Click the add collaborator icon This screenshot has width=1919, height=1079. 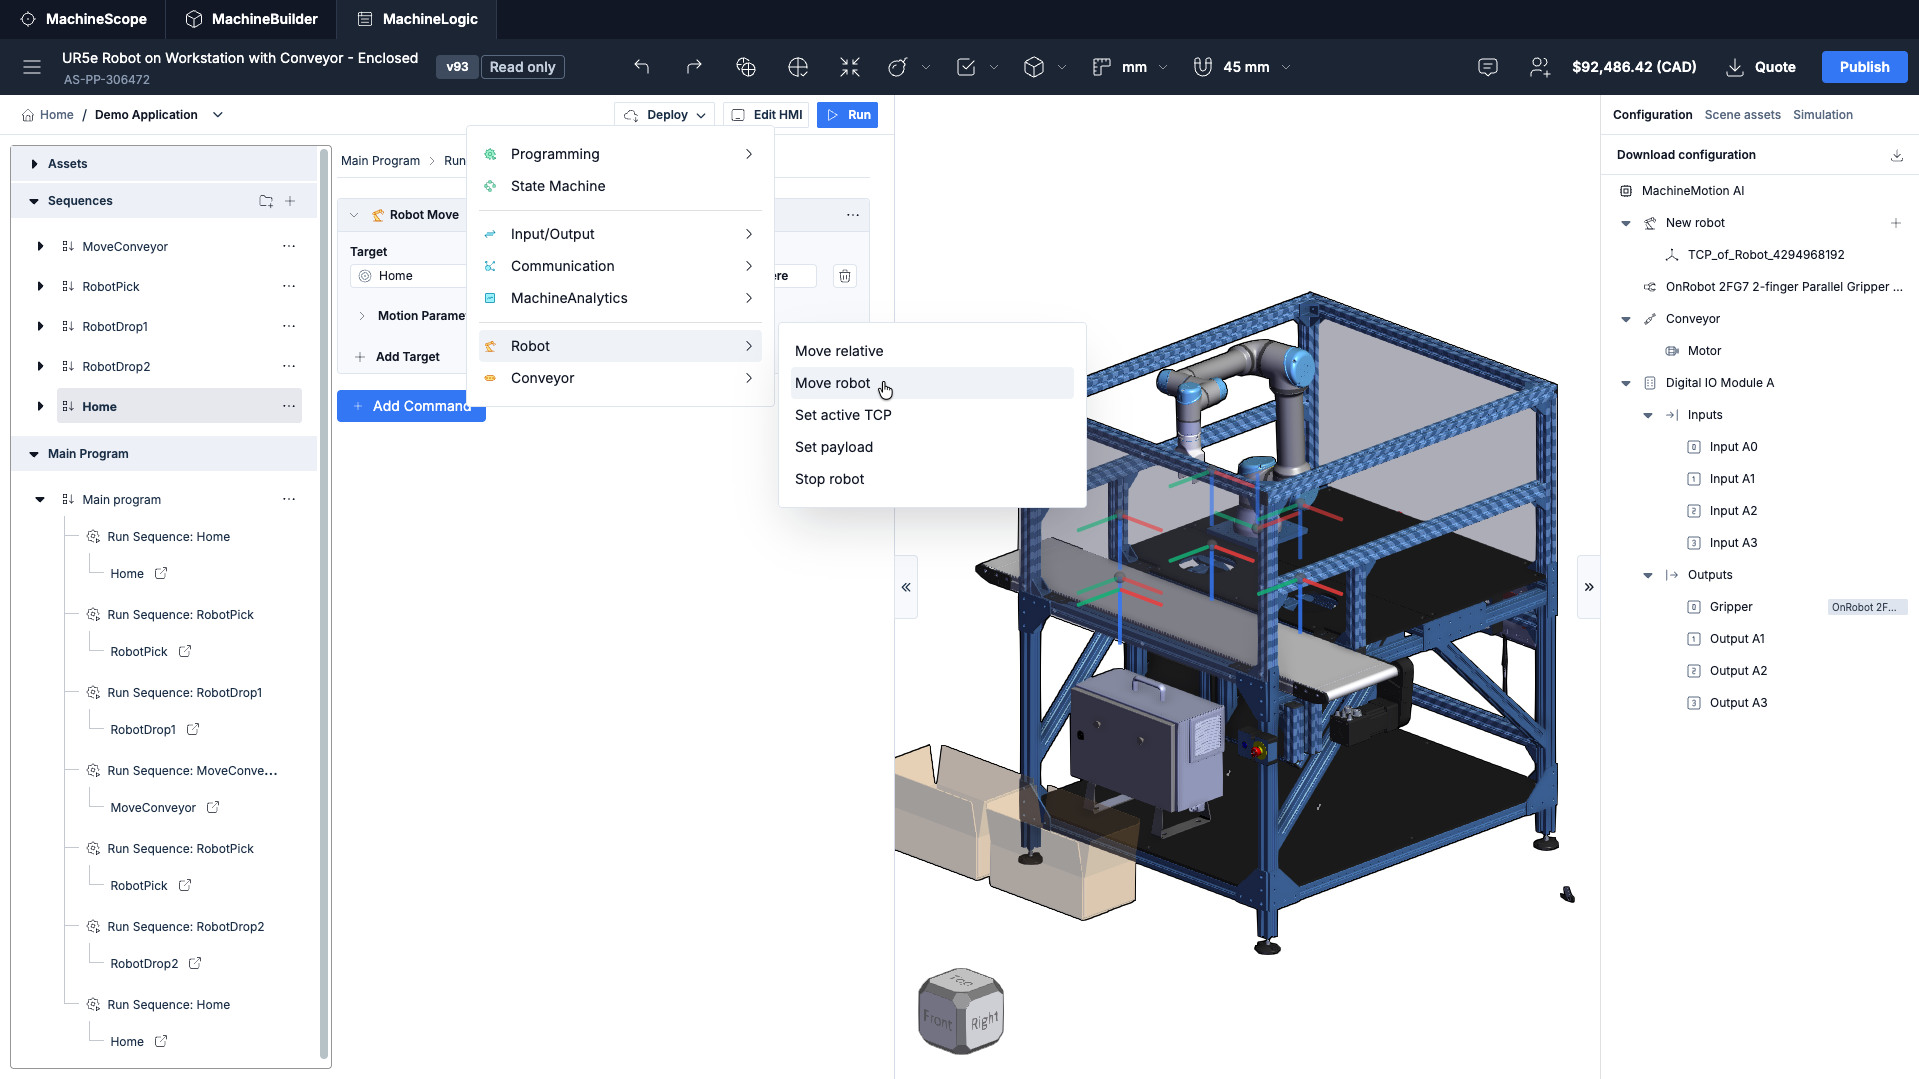tap(1540, 67)
